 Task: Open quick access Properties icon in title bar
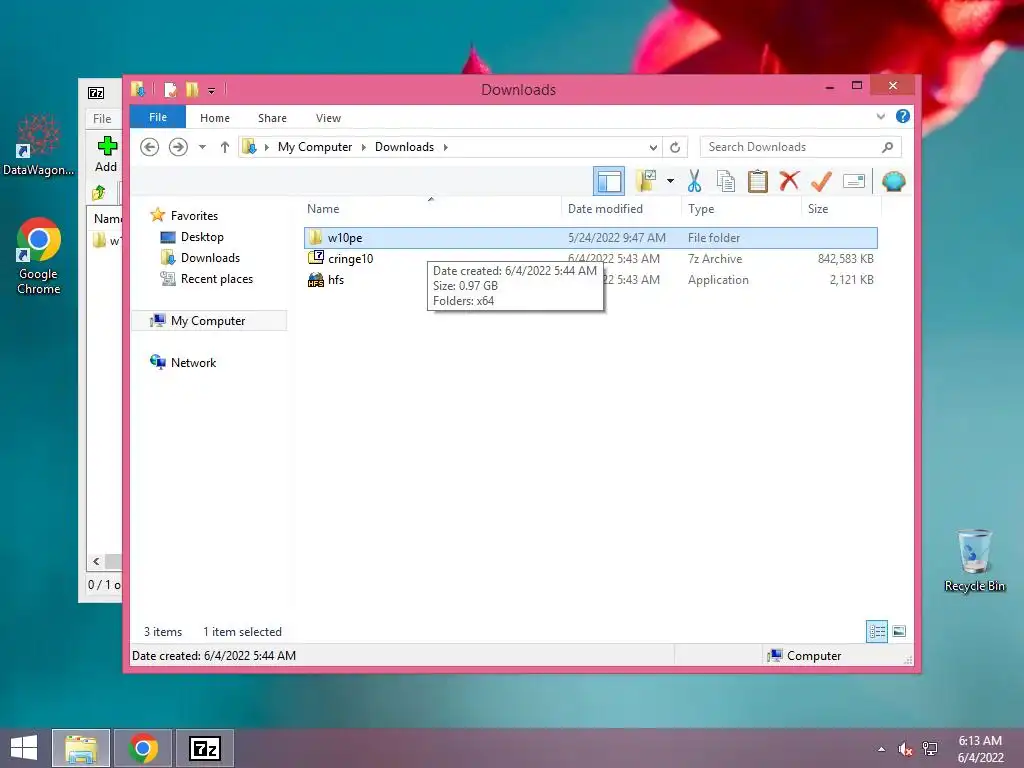pyautogui.click(x=170, y=90)
